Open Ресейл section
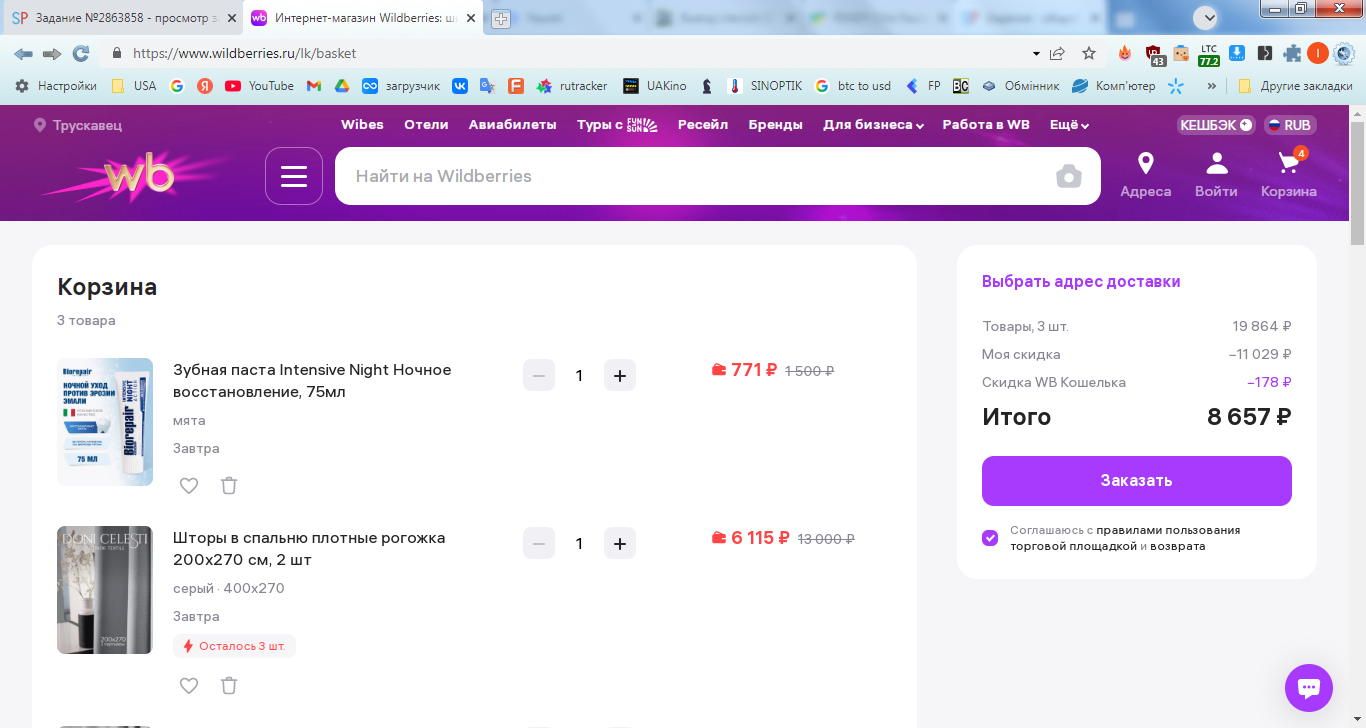 [703, 125]
